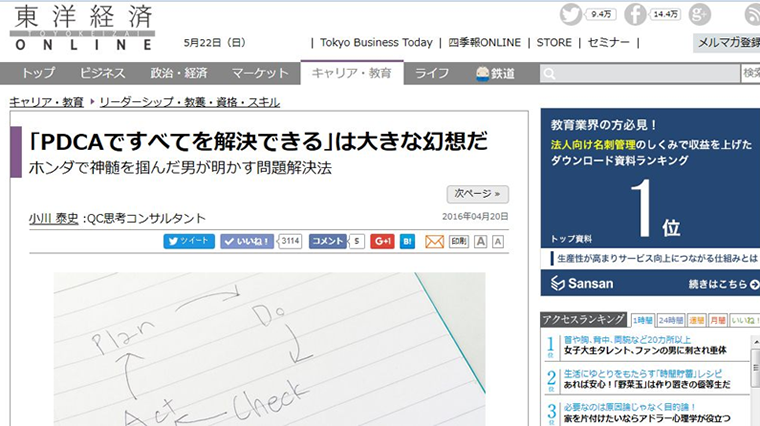Click the メルマガ登録 button
This screenshot has width=760, height=426.
point(727,43)
